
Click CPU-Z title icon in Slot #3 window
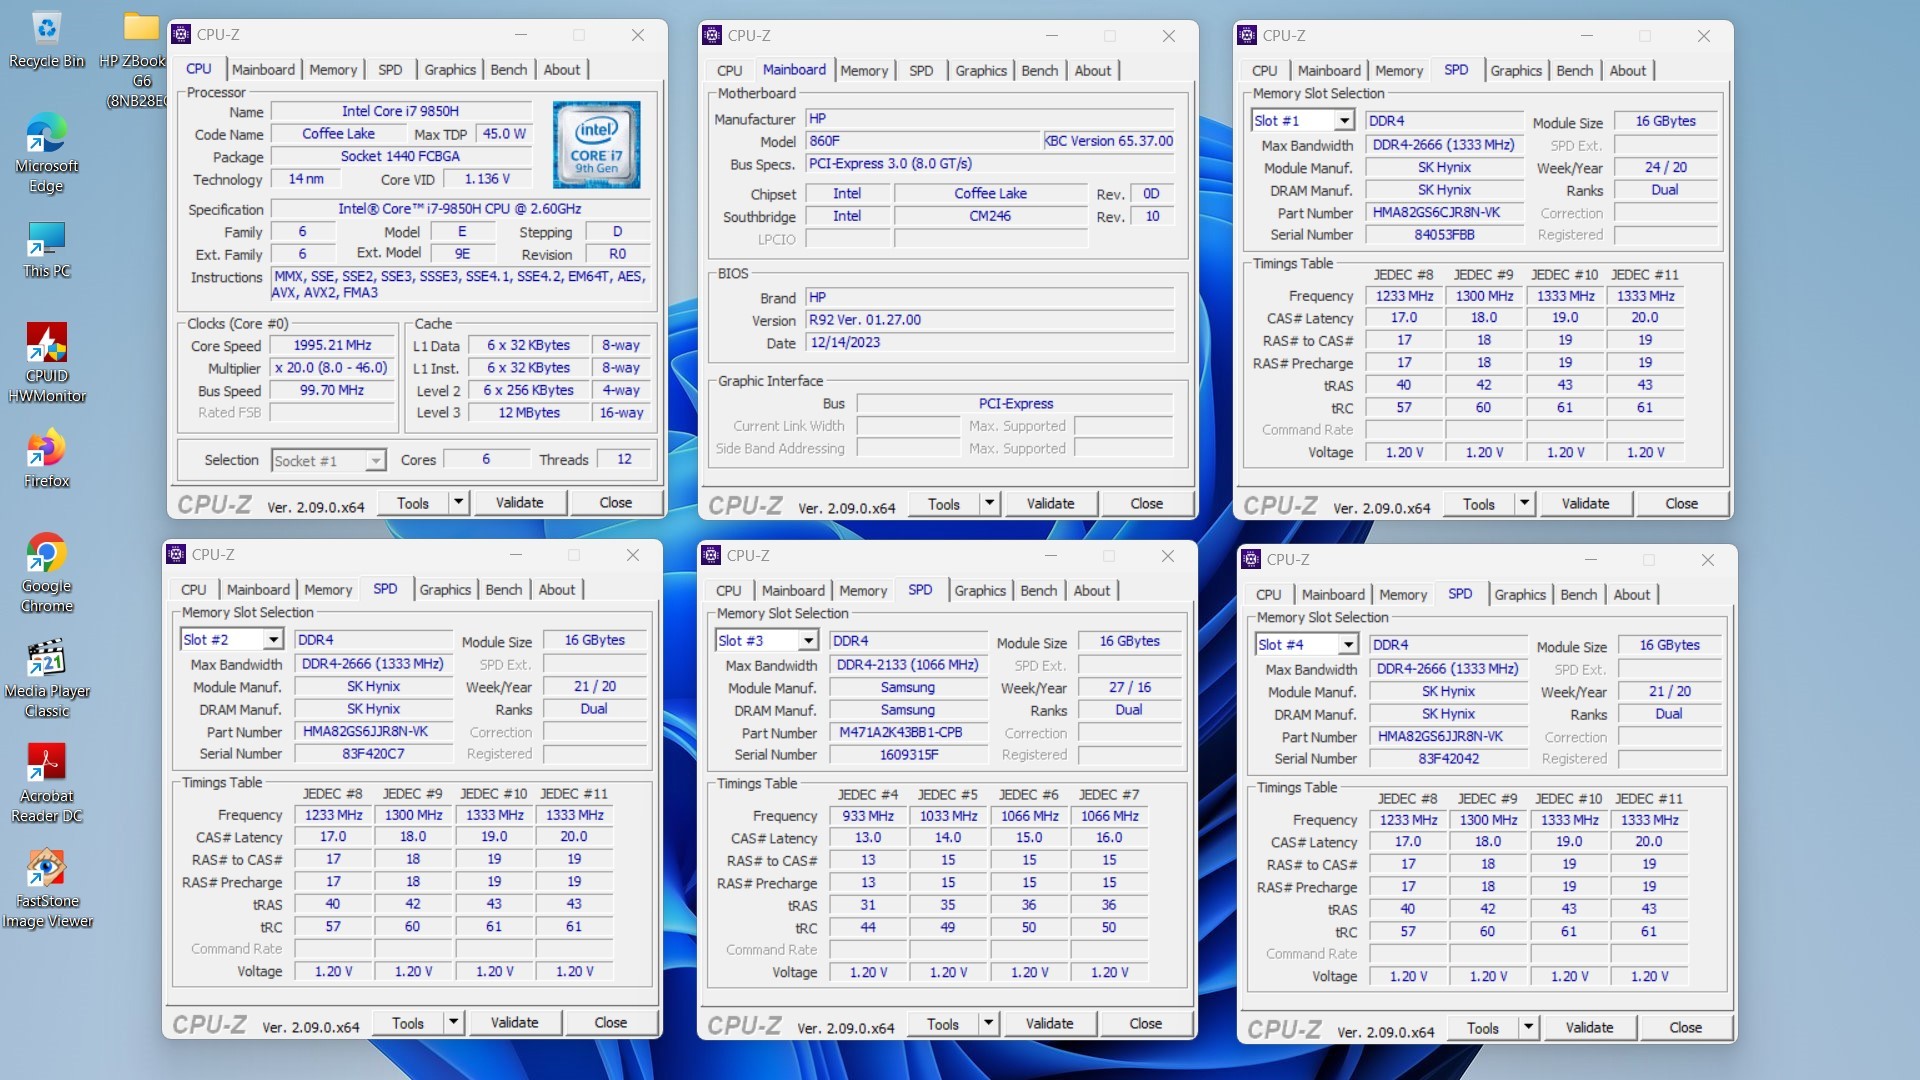711,556
